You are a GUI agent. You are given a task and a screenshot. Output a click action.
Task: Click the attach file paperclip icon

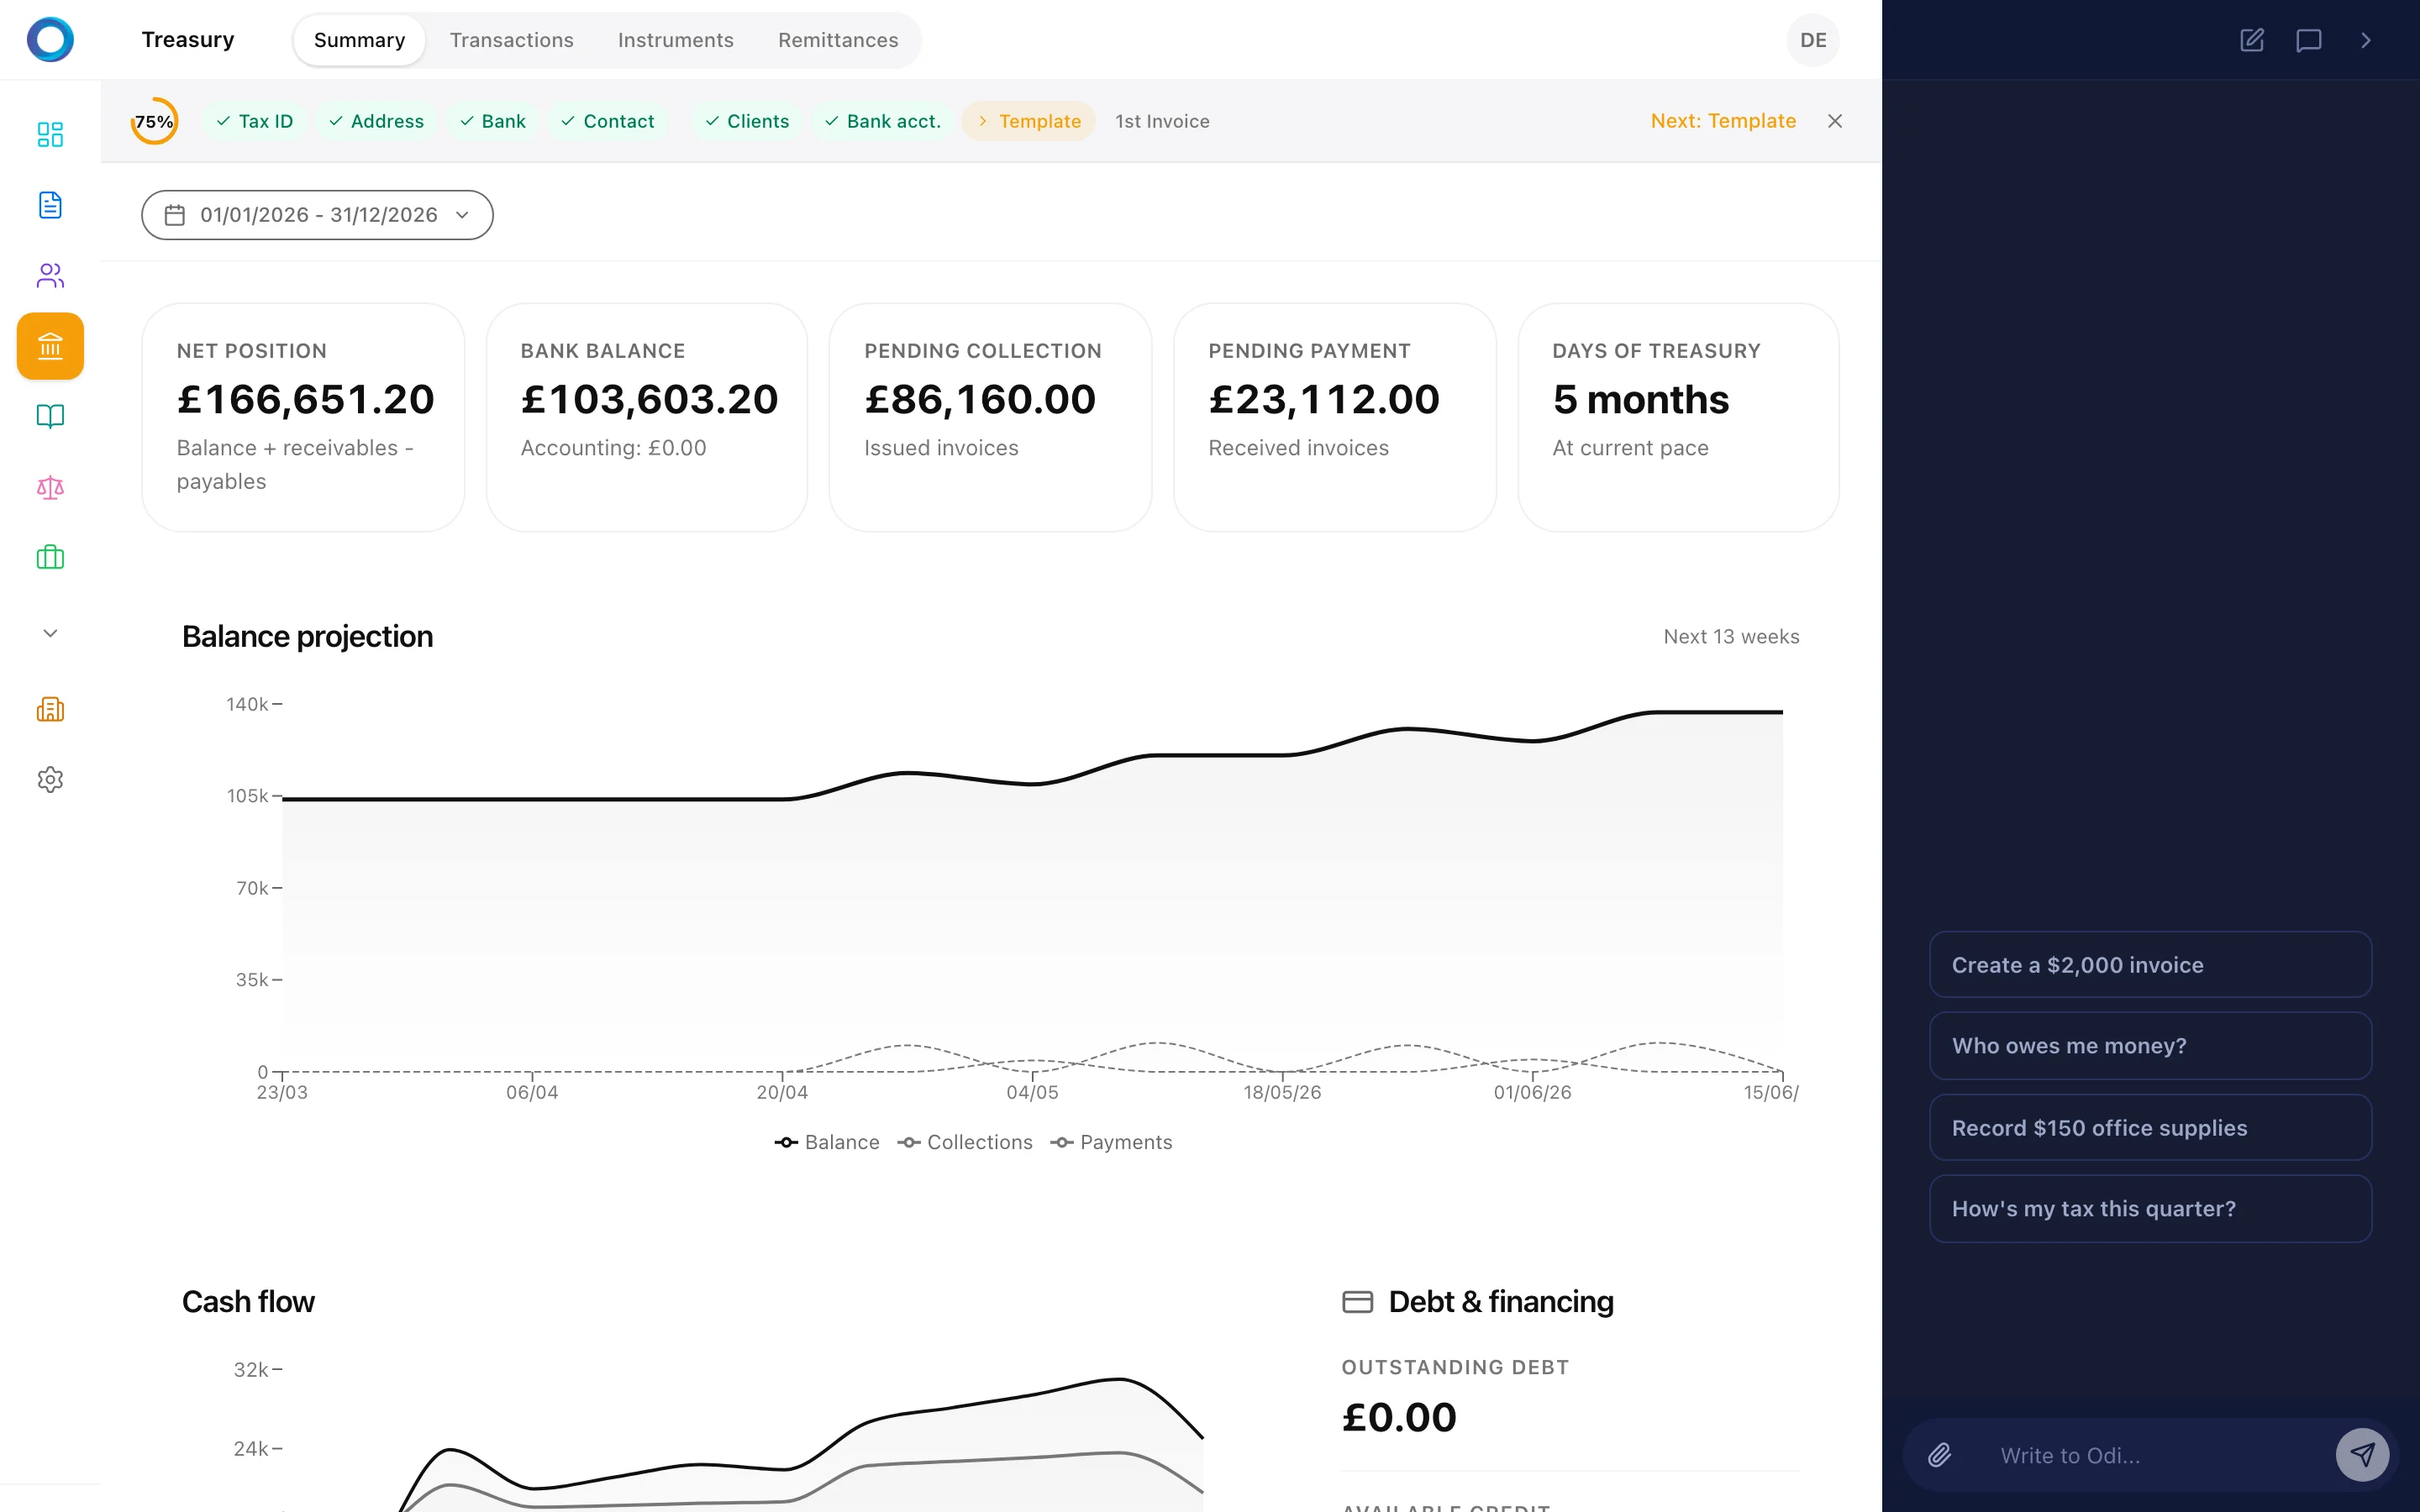(x=1940, y=1455)
